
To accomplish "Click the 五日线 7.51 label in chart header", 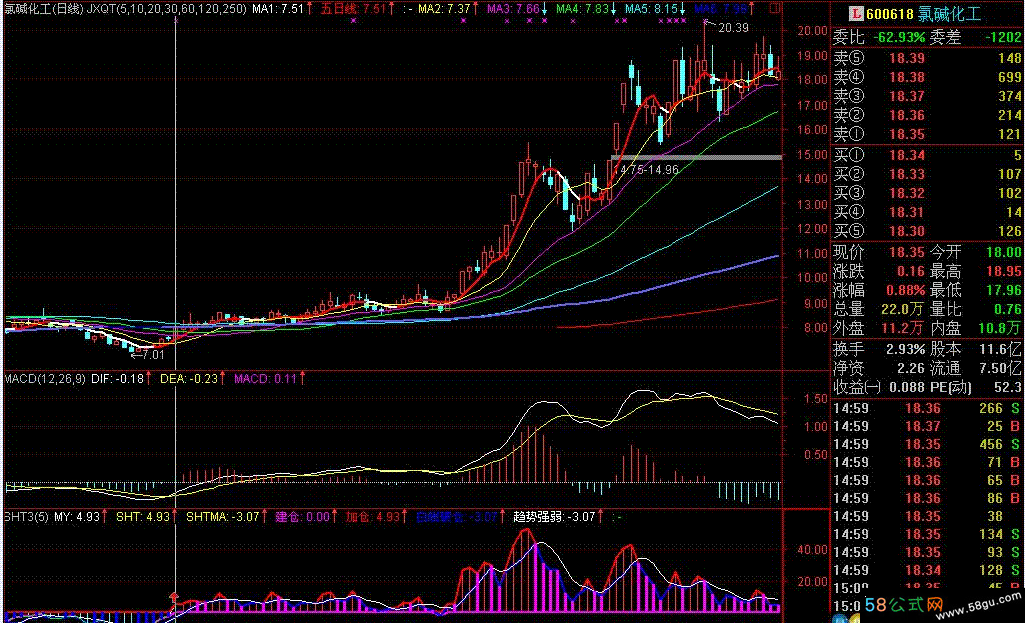I will pyautogui.click(x=358, y=9).
